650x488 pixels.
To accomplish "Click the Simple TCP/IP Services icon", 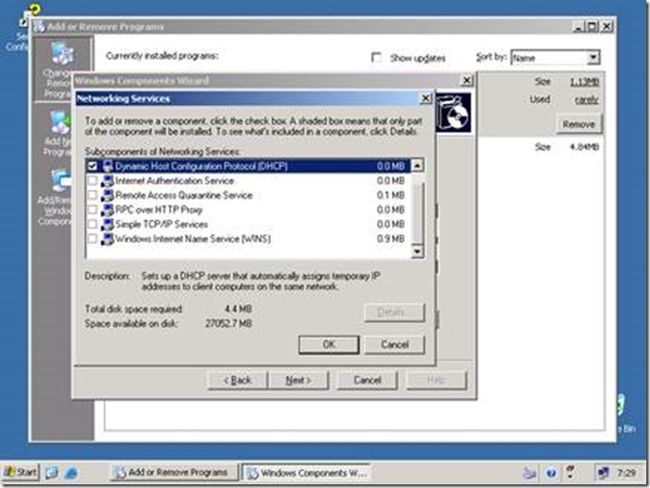I will click(x=107, y=224).
